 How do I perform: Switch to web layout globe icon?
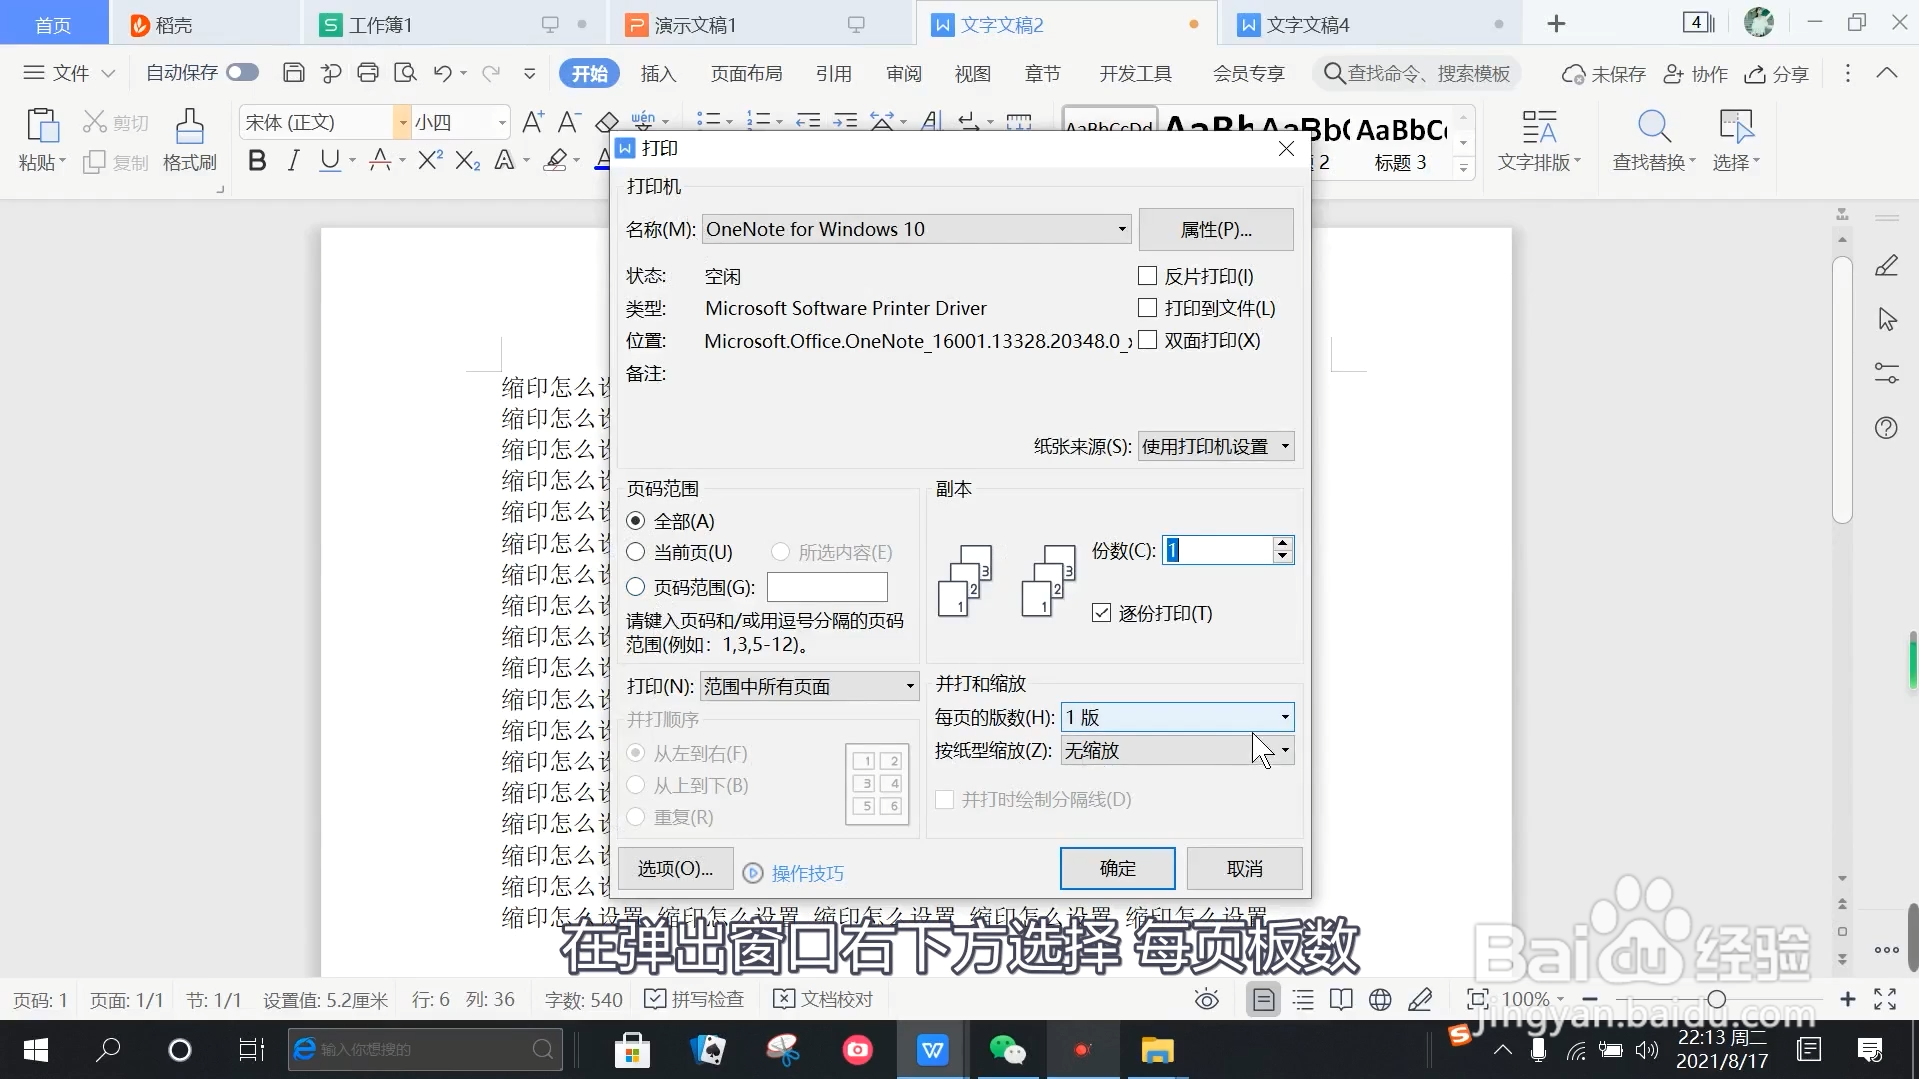click(1380, 999)
